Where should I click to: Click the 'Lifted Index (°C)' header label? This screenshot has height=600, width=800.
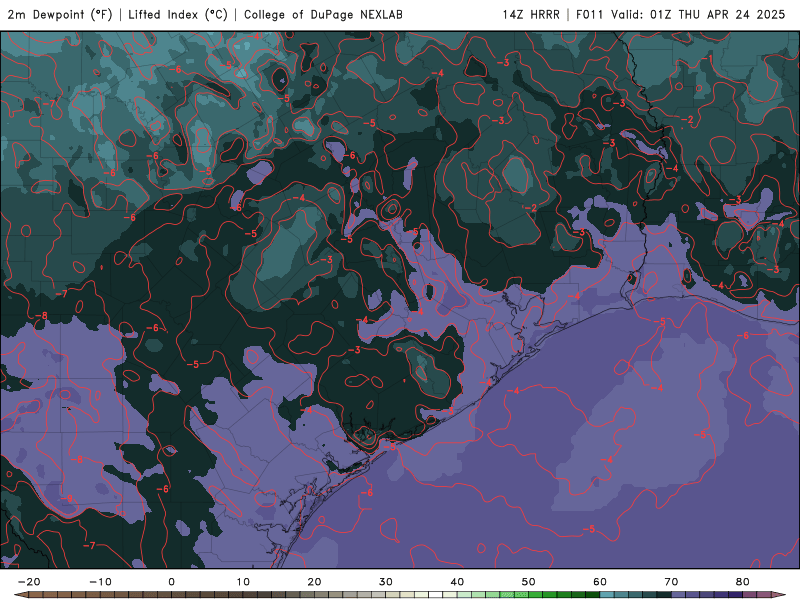point(178,15)
